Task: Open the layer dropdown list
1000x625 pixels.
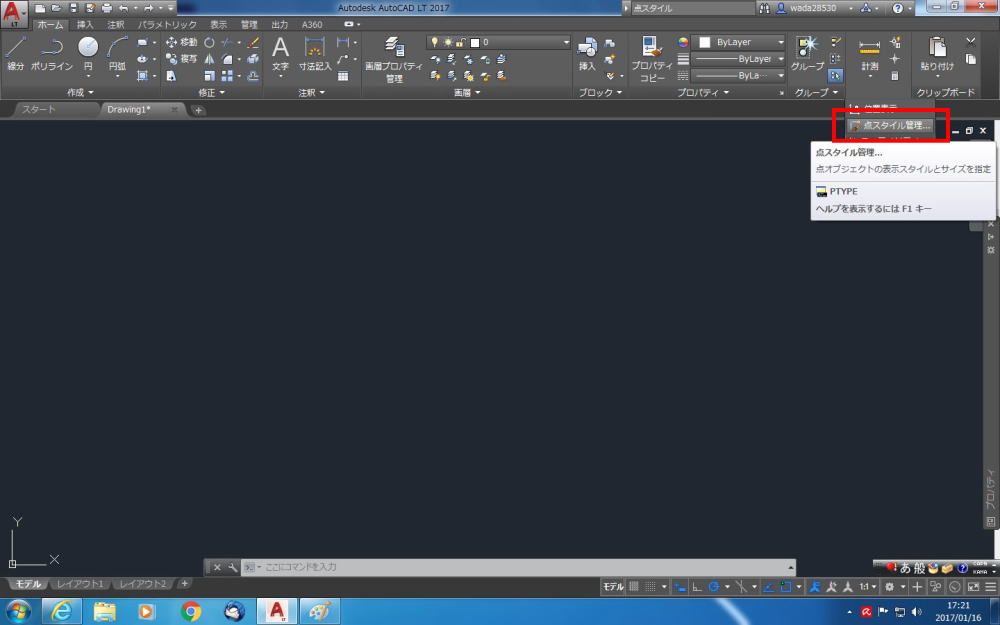Action: coord(566,42)
